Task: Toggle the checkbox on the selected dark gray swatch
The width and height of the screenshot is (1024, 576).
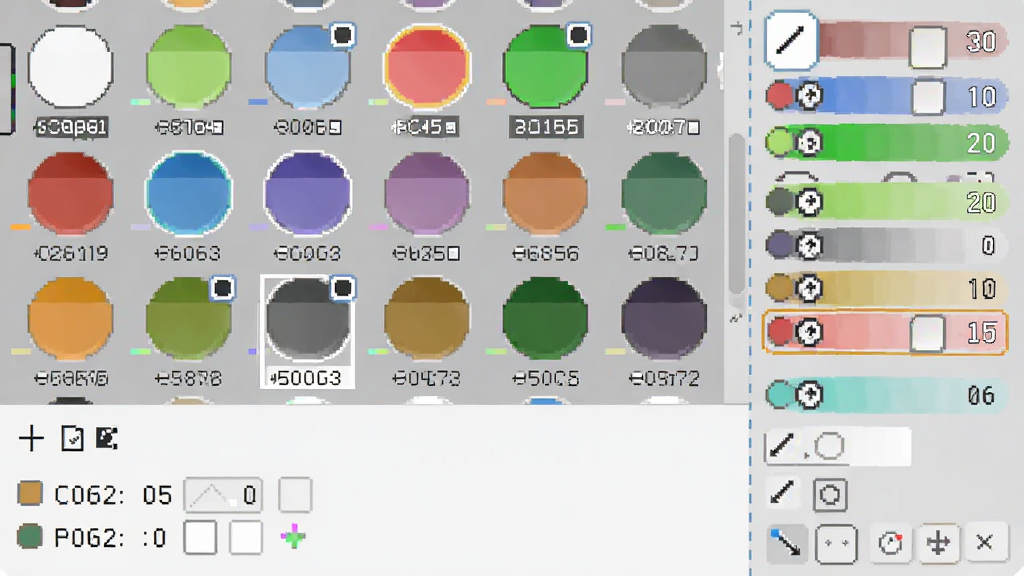Action: [x=342, y=288]
